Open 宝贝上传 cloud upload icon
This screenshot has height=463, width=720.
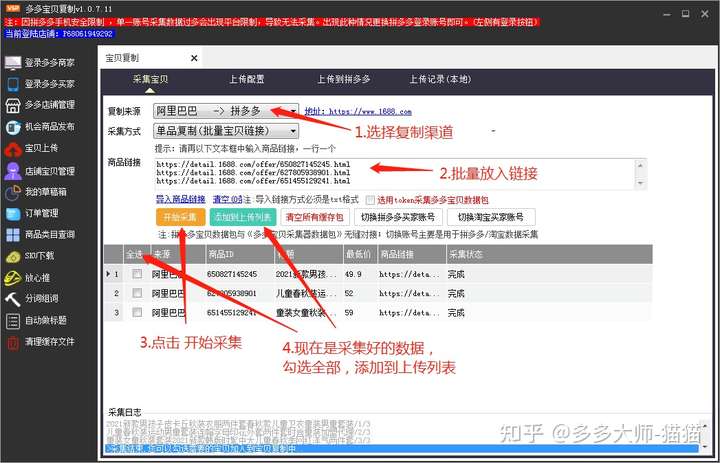click(x=13, y=149)
